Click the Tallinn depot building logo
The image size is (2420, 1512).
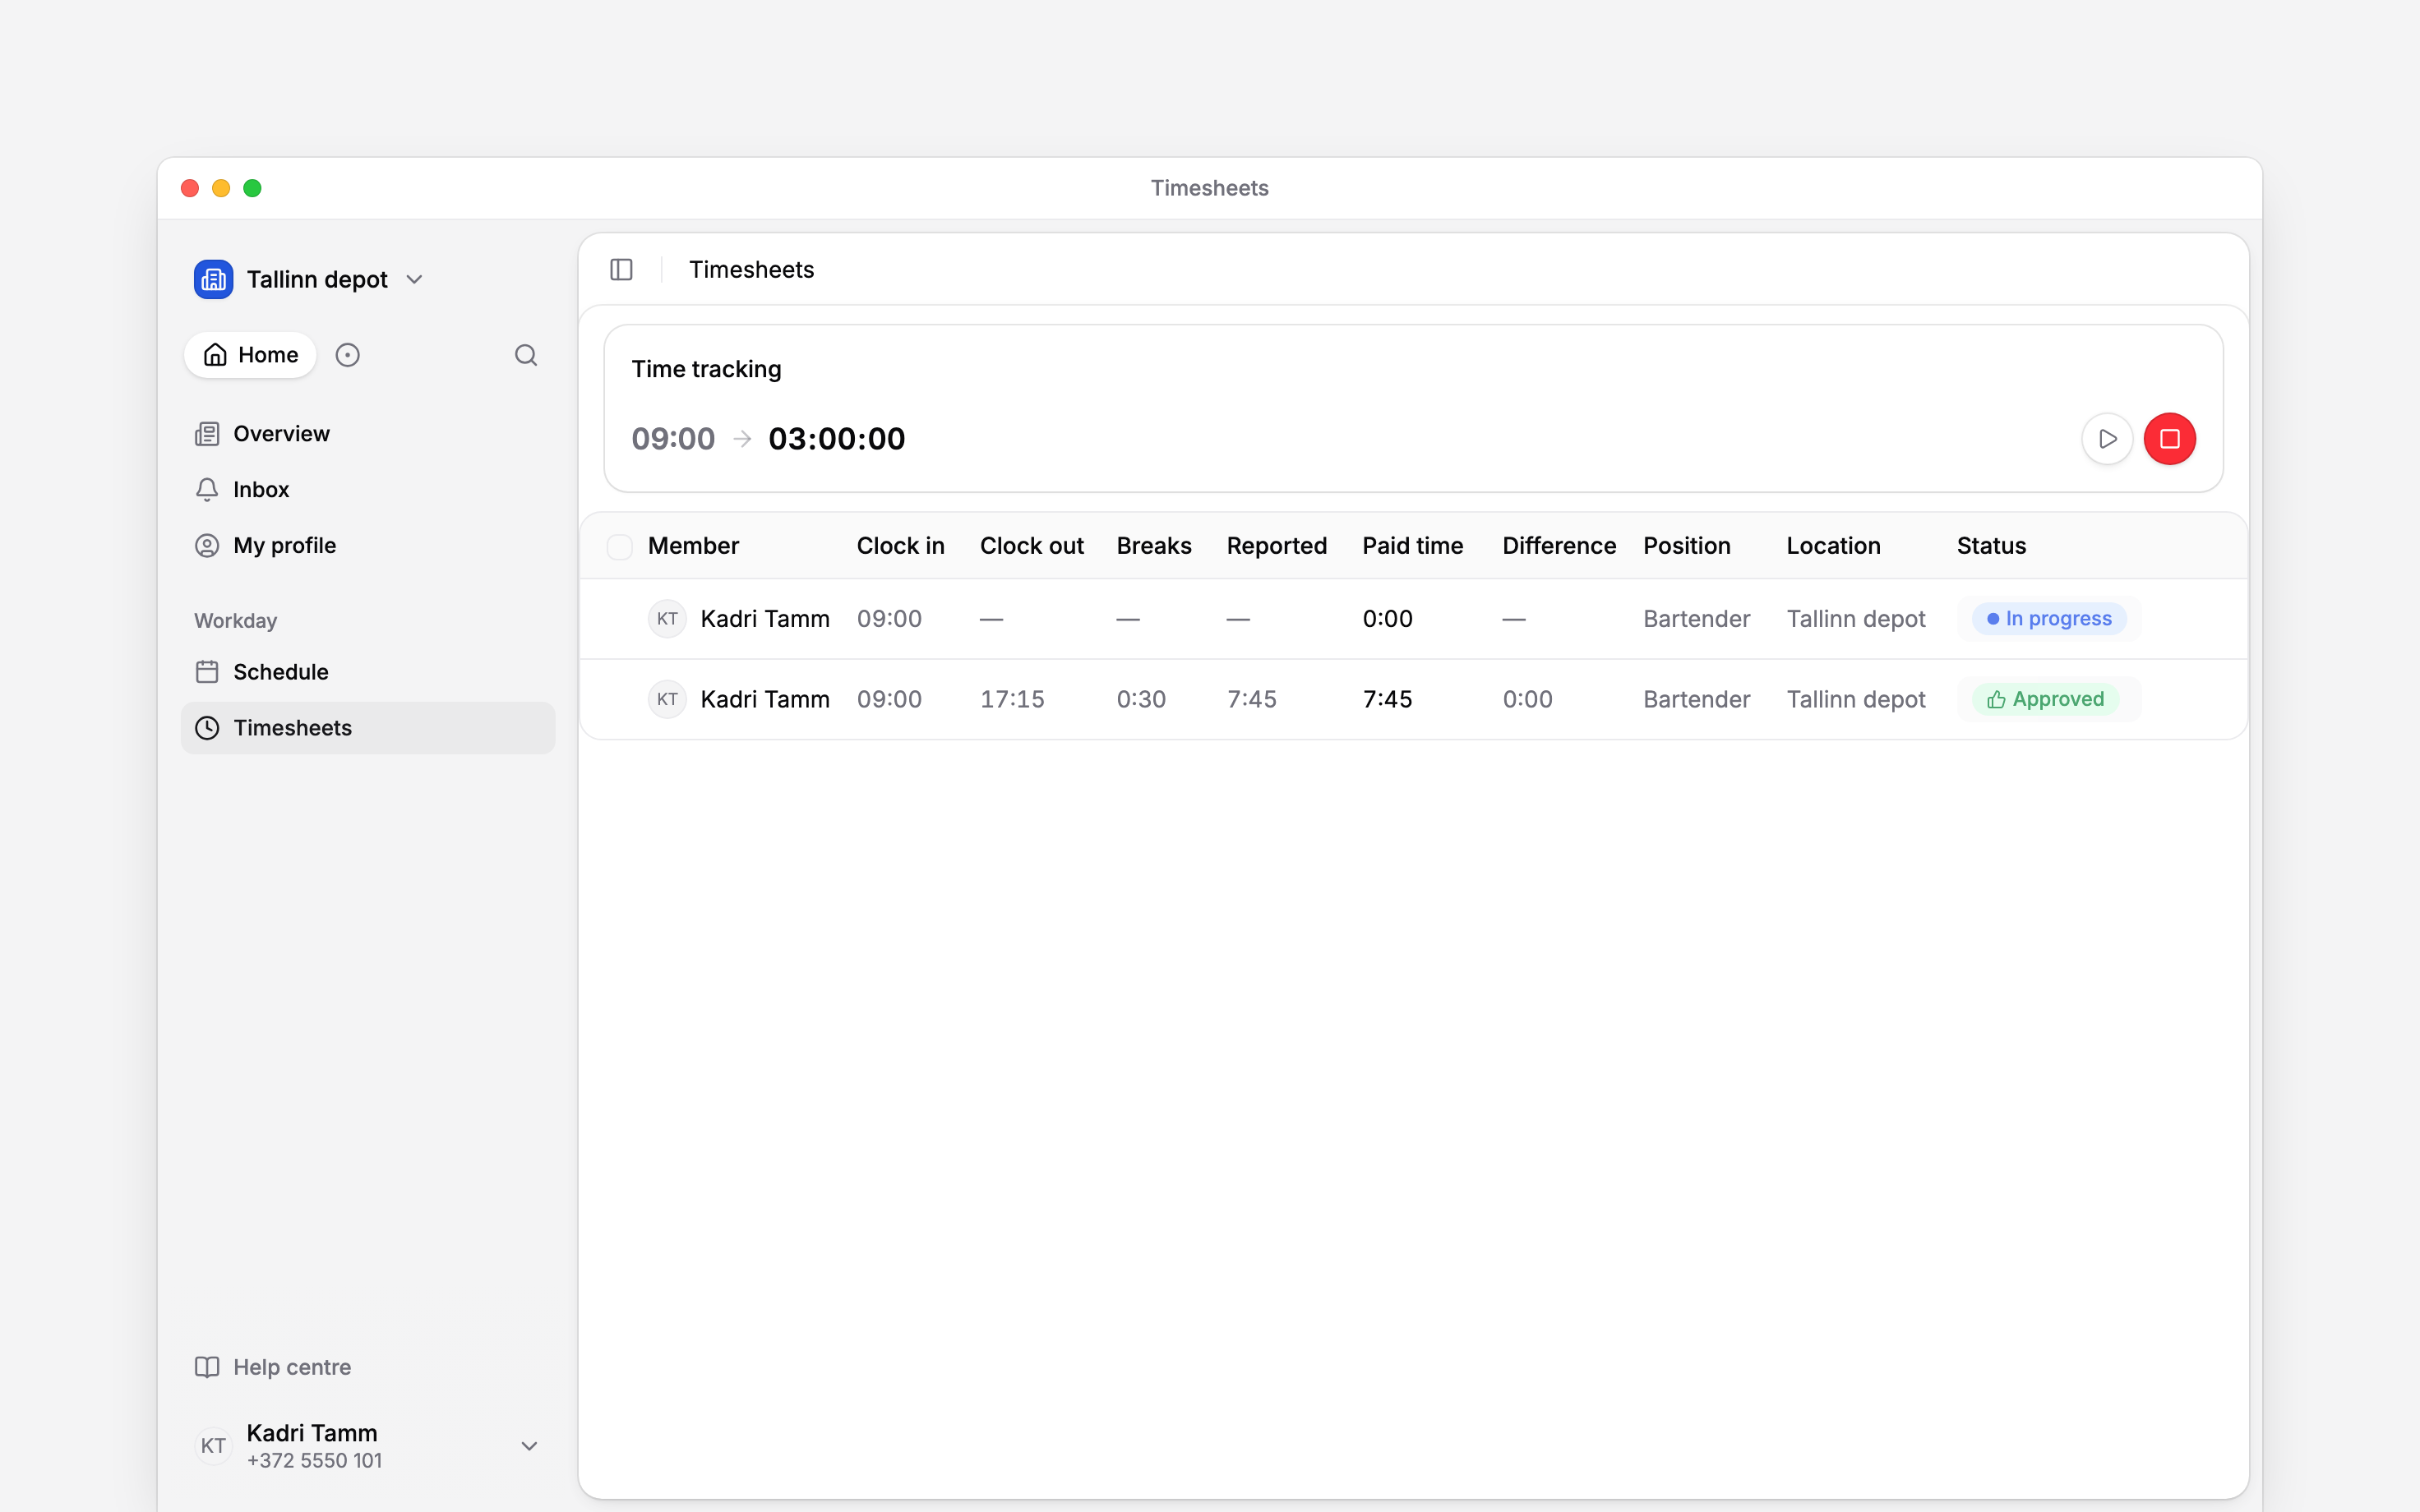[x=213, y=280]
